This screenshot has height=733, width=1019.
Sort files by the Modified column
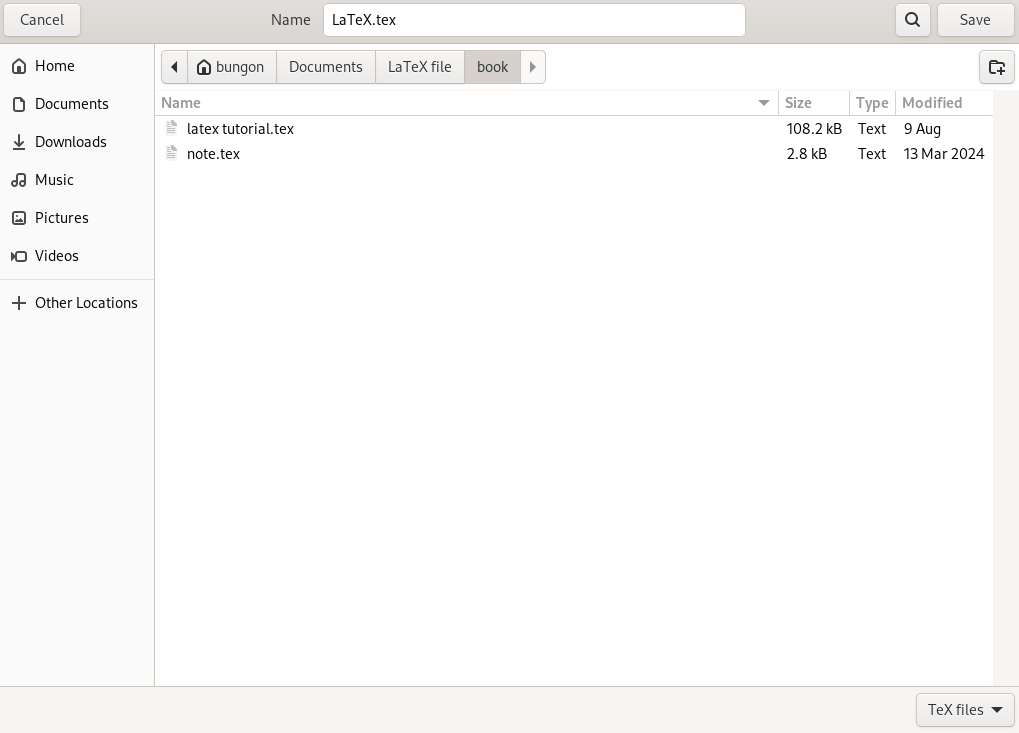coord(932,103)
